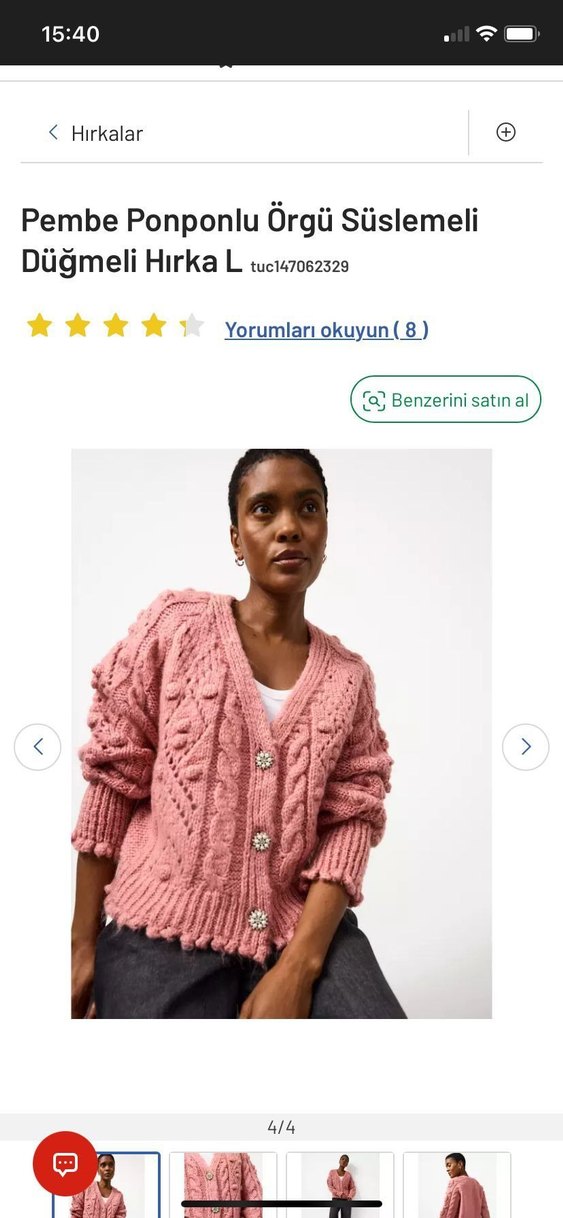Tap the main pink cardigan product image

[281, 733]
